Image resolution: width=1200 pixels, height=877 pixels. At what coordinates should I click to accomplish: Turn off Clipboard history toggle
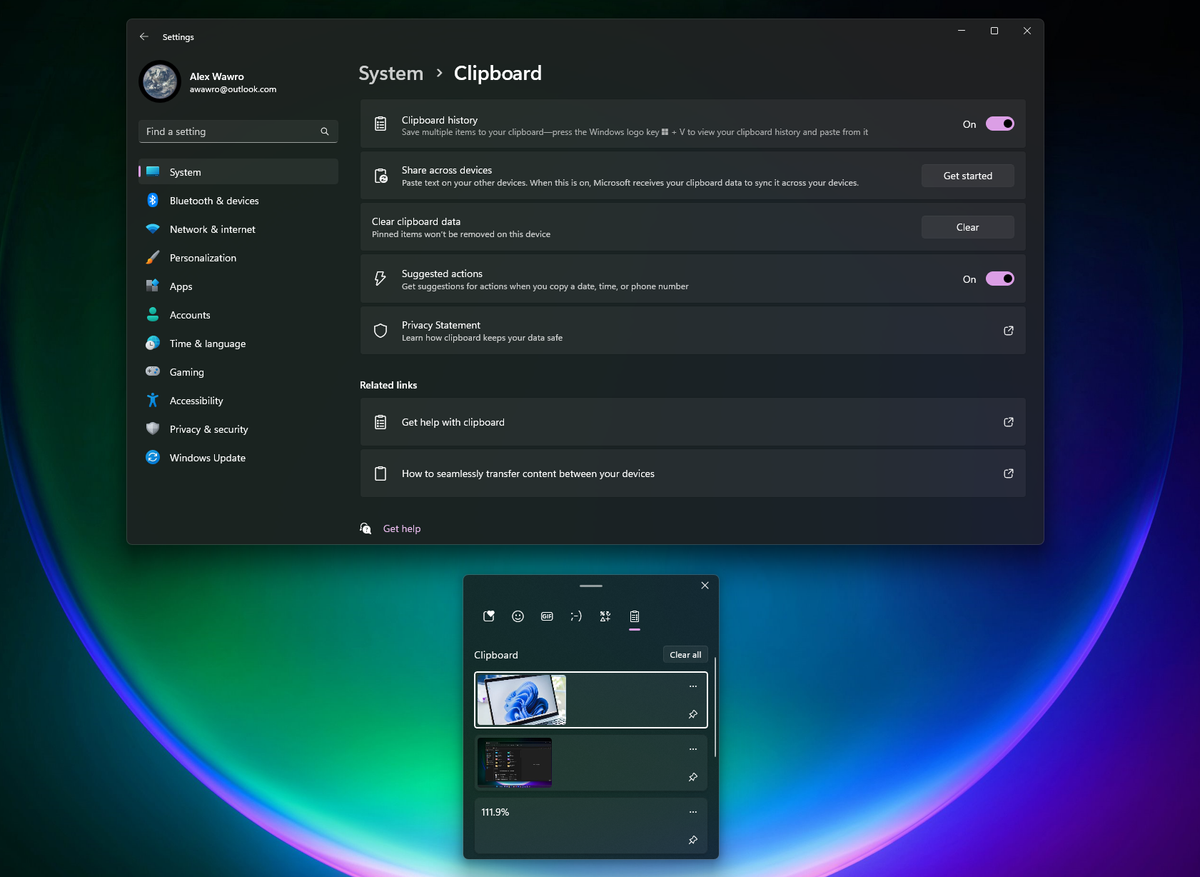1000,124
